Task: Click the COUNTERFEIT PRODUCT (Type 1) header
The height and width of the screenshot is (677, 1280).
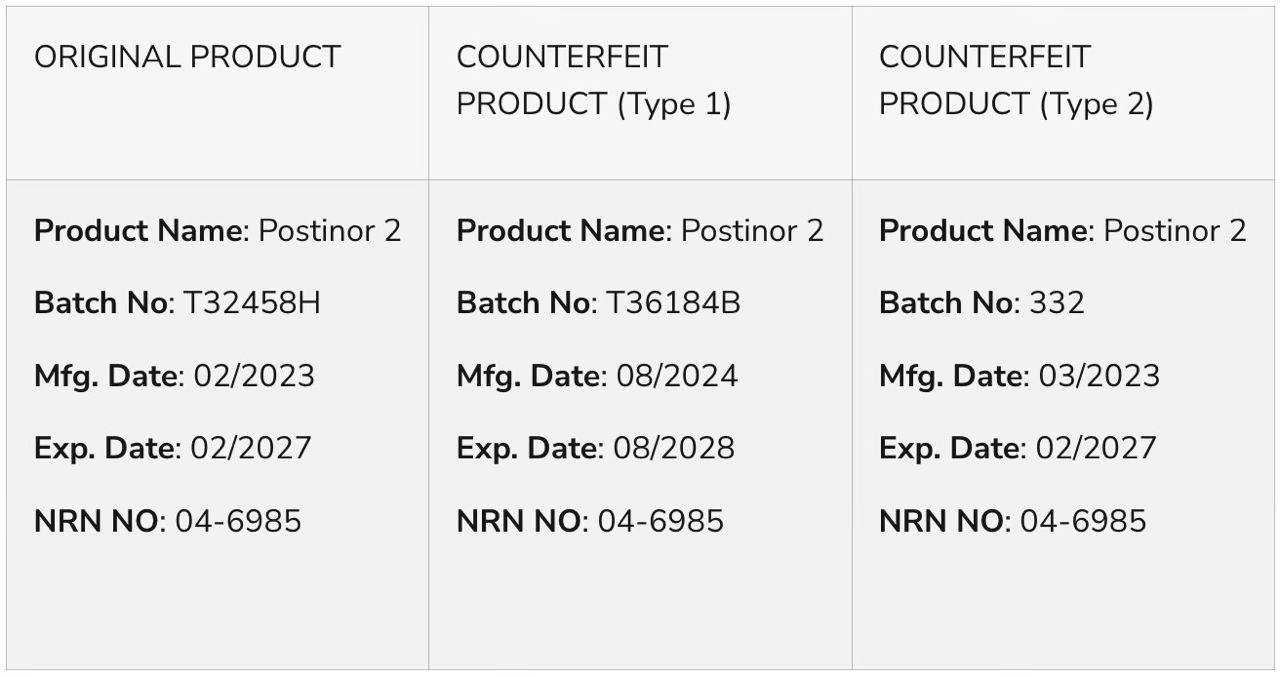Action: click(593, 80)
